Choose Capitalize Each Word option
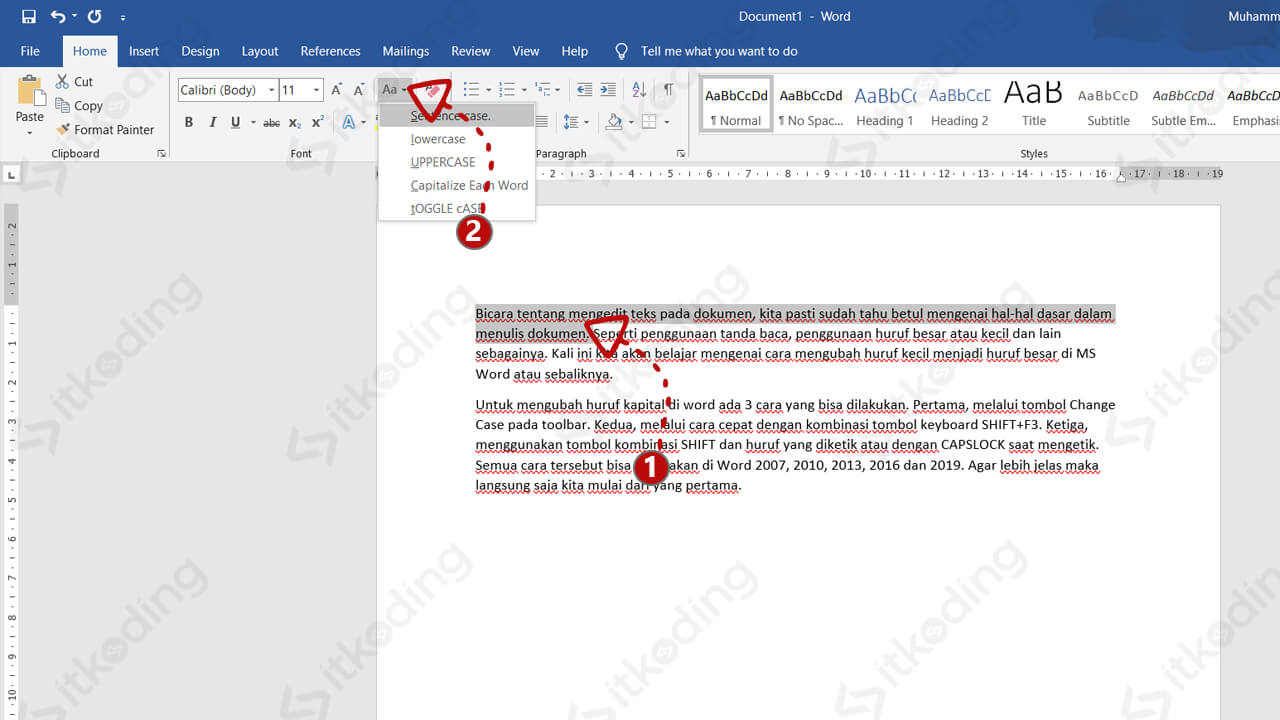The image size is (1280, 720). pyautogui.click(x=456, y=185)
